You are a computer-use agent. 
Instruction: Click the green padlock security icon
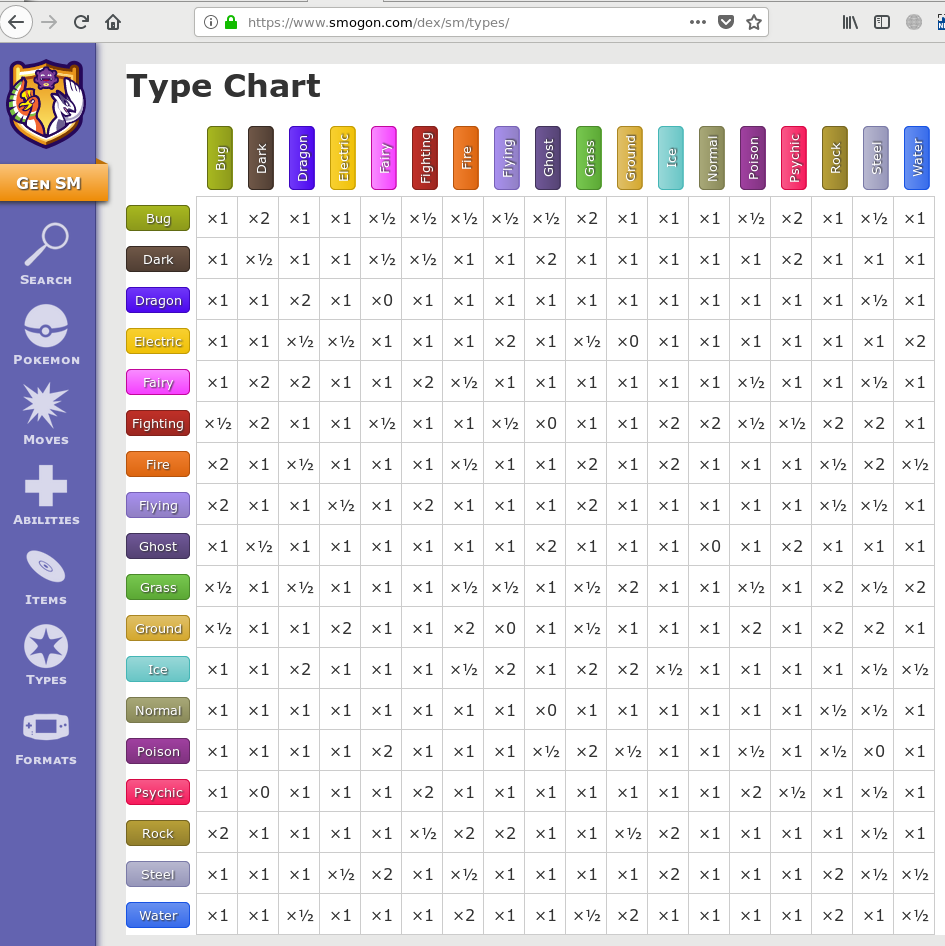pyautogui.click(x=231, y=22)
